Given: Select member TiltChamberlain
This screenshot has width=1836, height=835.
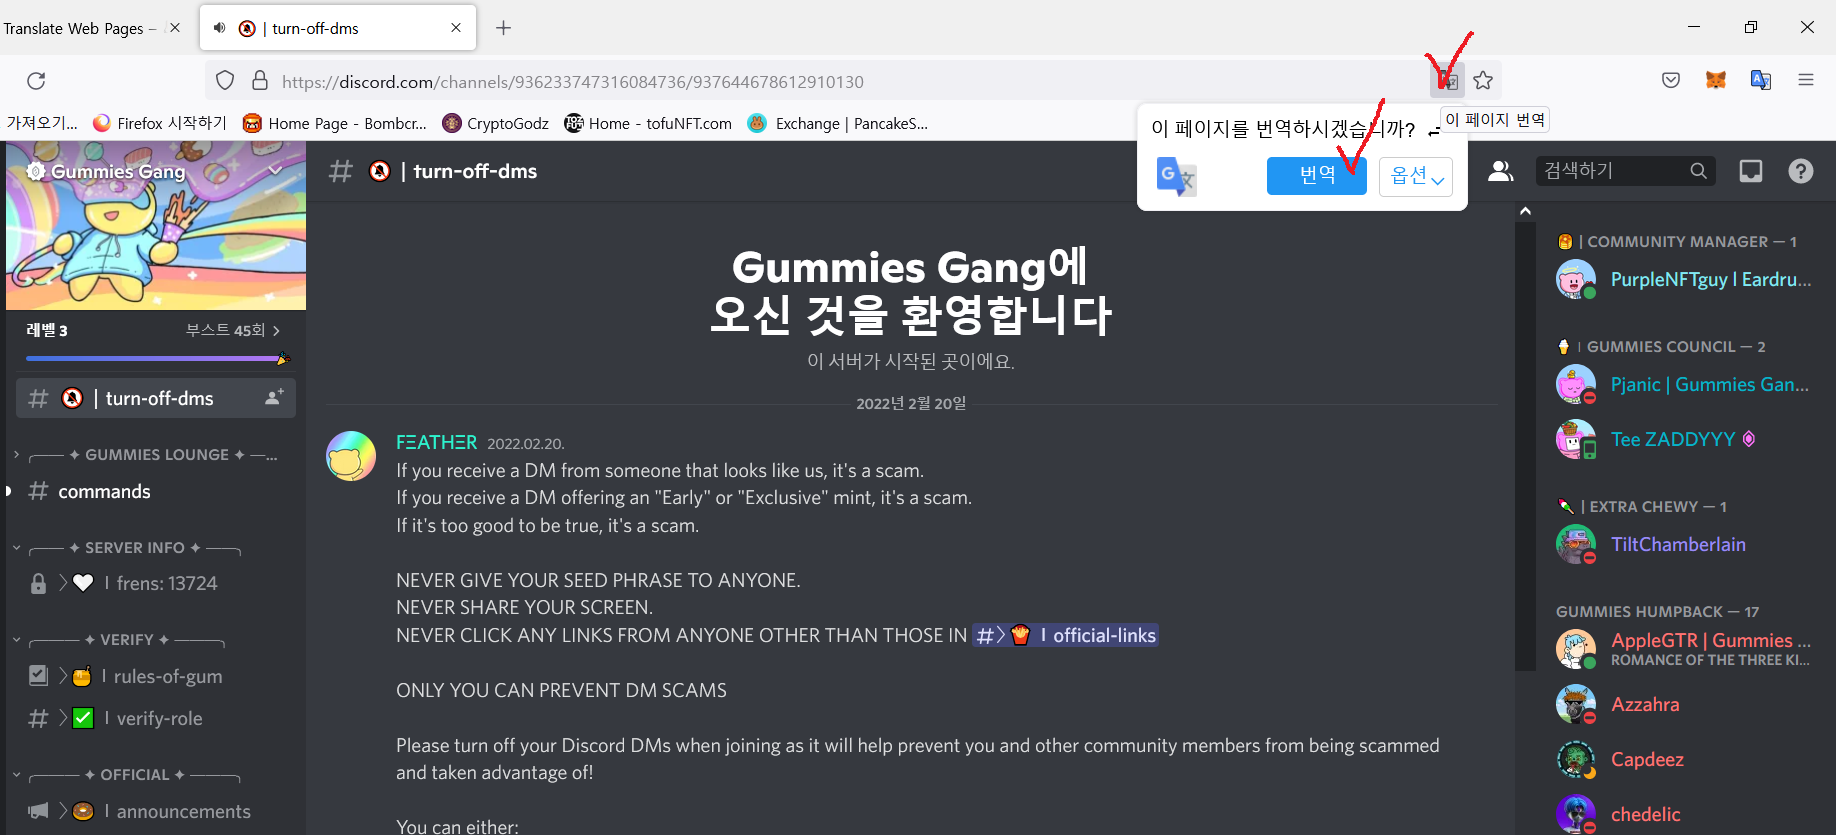Looking at the screenshot, I should (1684, 544).
